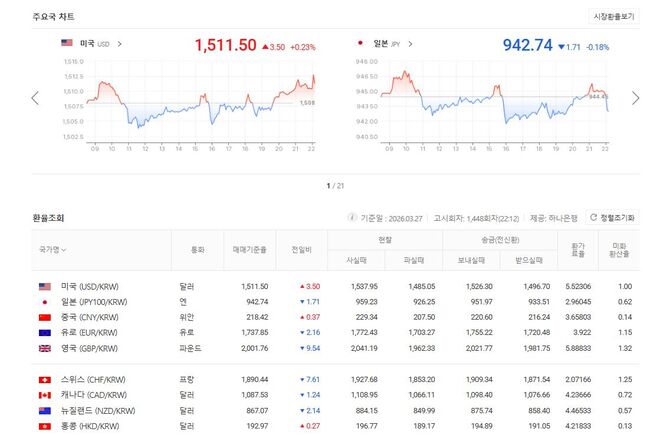Screen dimensions: 650x435
Task: Click the next chart arrow on right
Action: click(x=635, y=98)
